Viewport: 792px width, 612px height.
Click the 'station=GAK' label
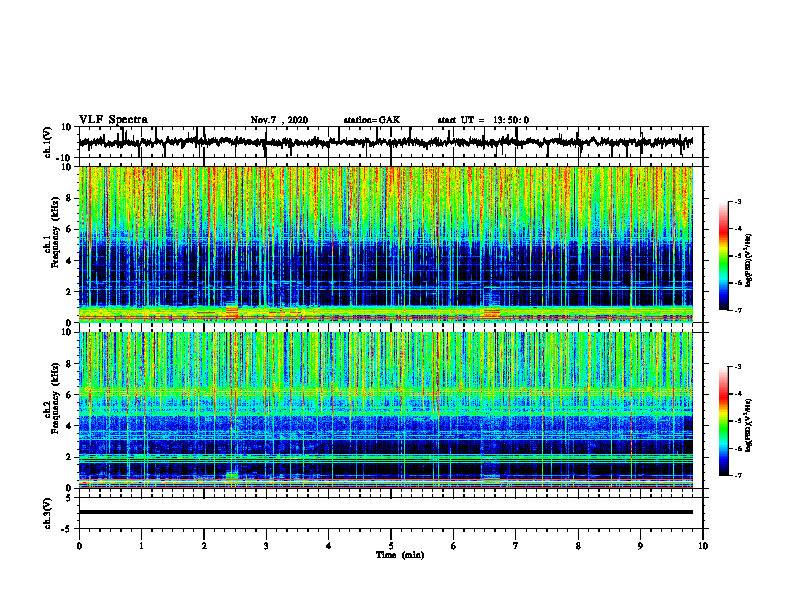372,120
